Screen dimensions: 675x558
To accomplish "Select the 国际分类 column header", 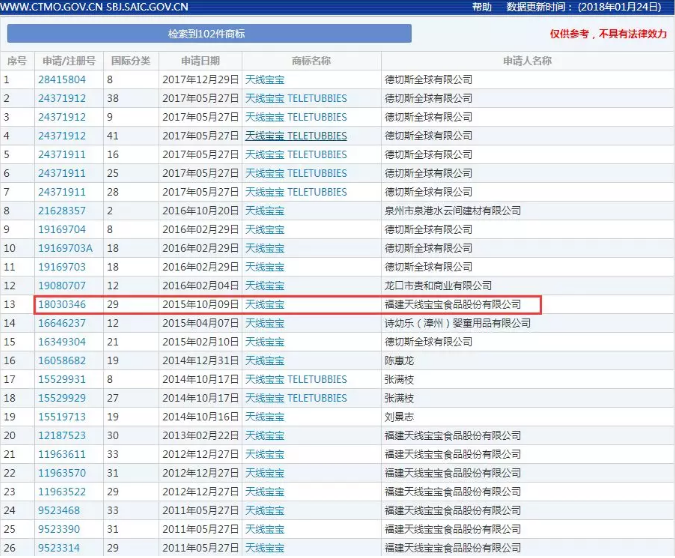I will point(130,61).
